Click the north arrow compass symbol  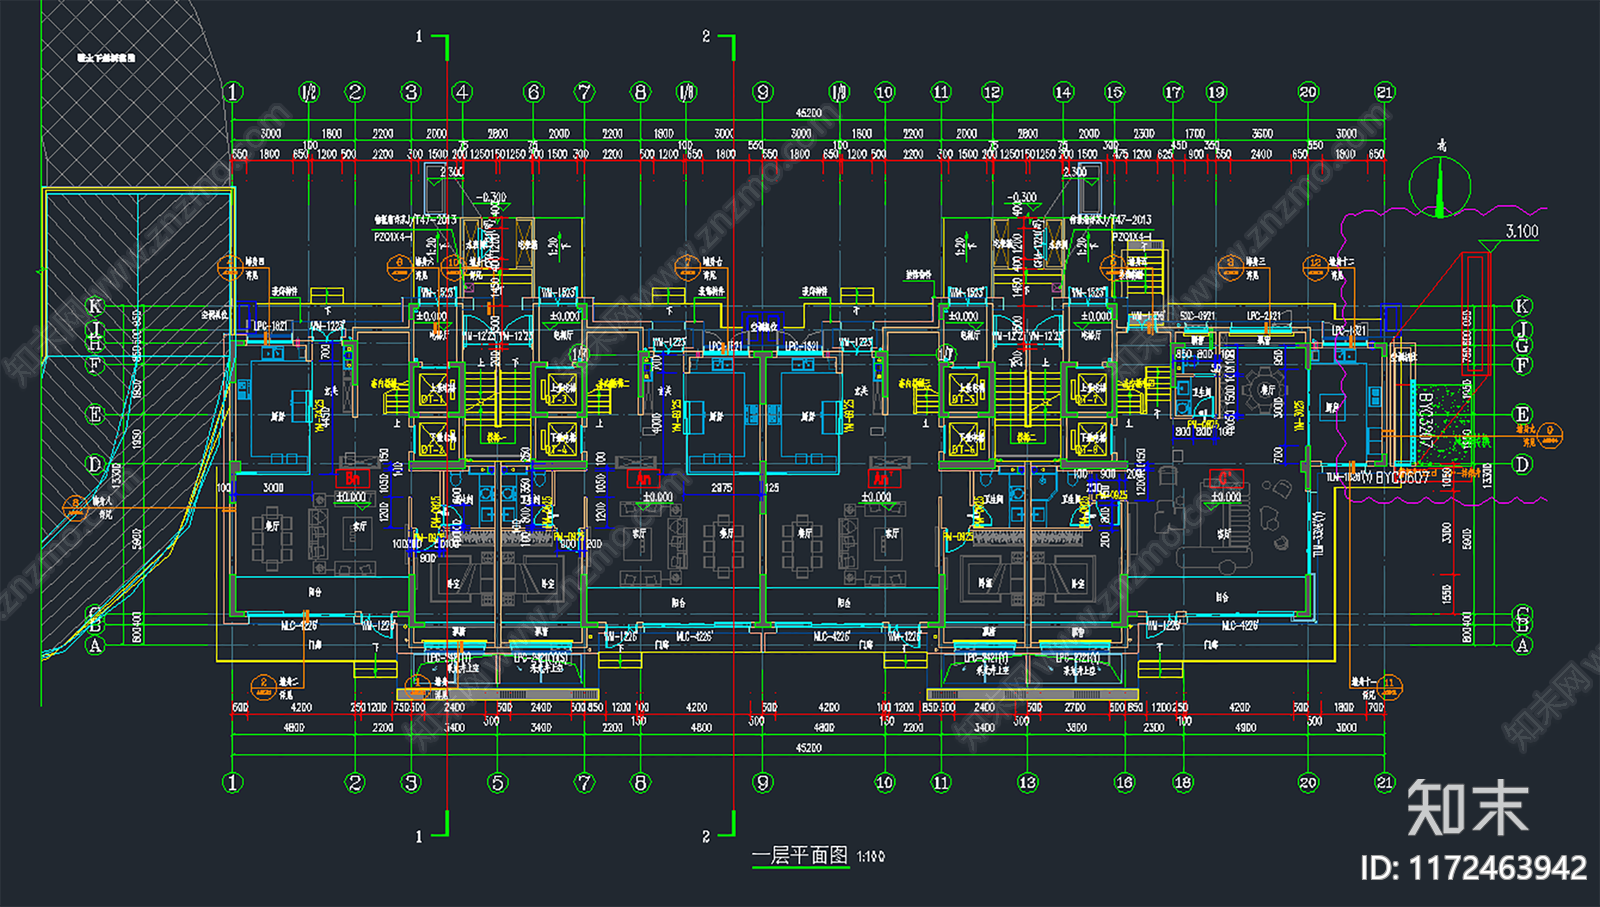point(1440,186)
